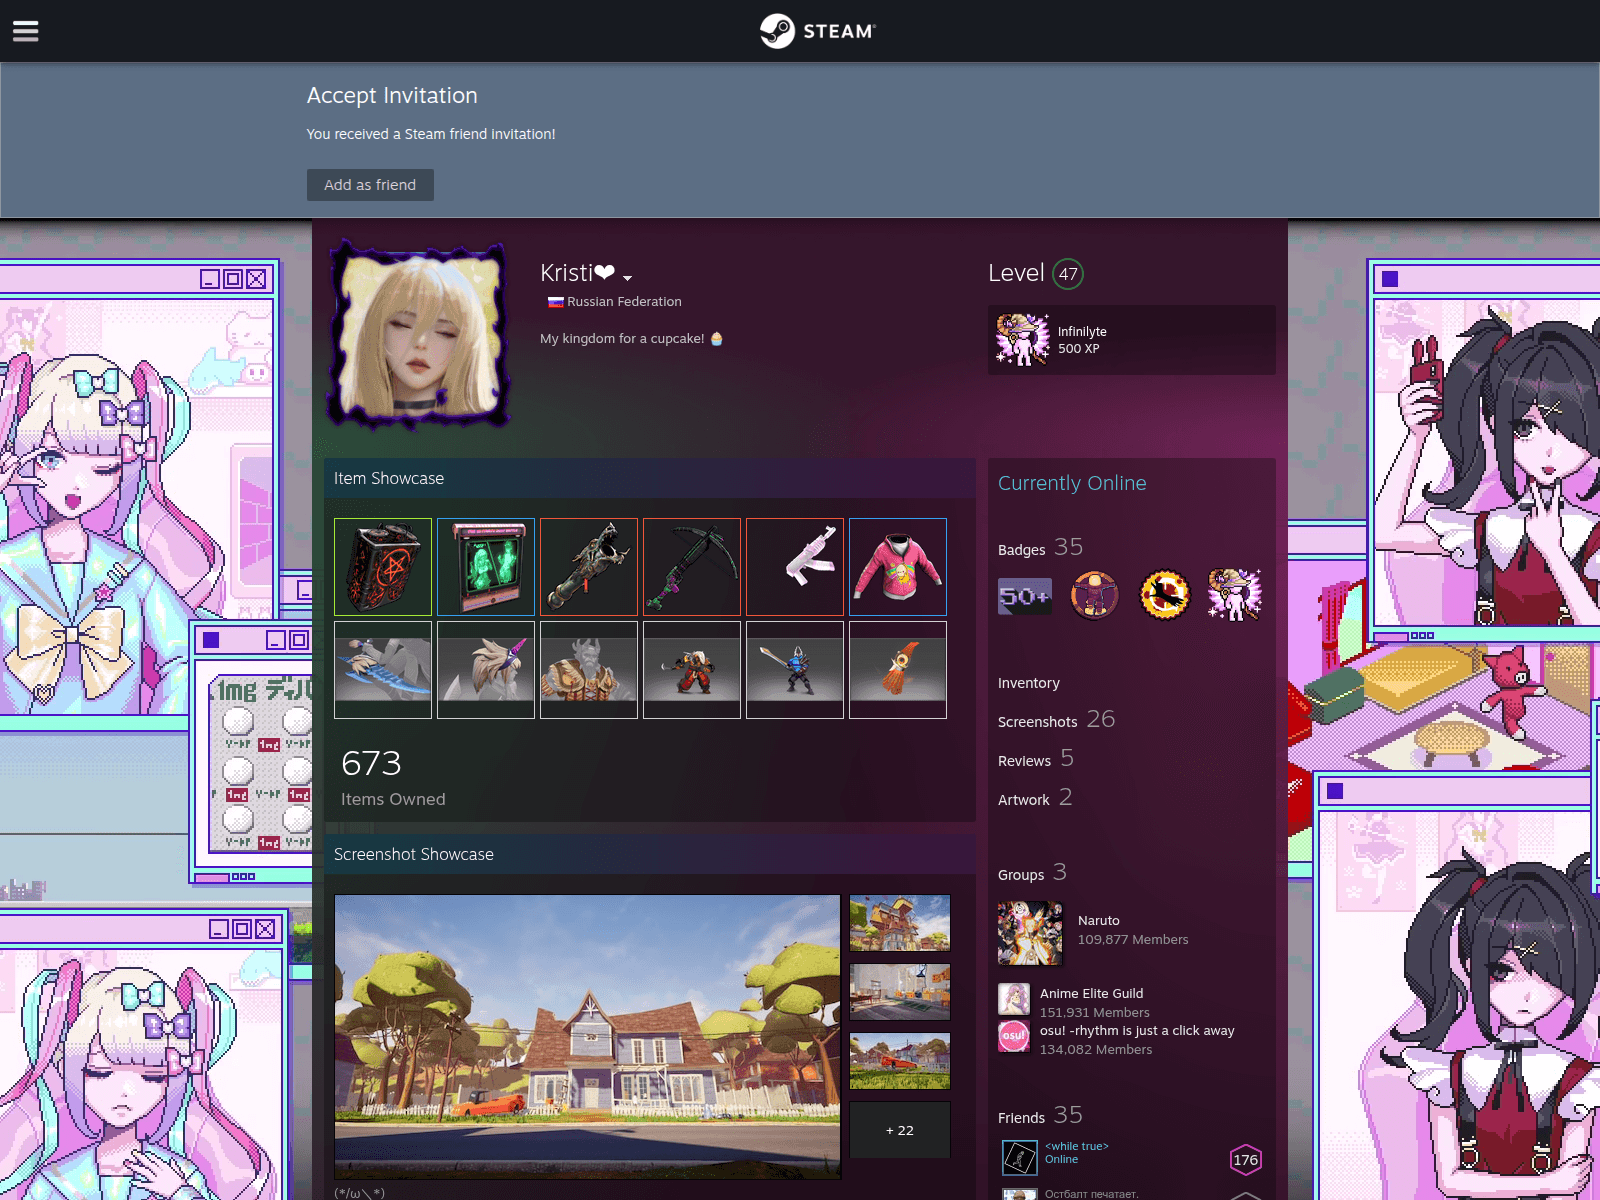1600x1200 pixels.
Task: Open the Groups 3 link
Action: (1032, 873)
